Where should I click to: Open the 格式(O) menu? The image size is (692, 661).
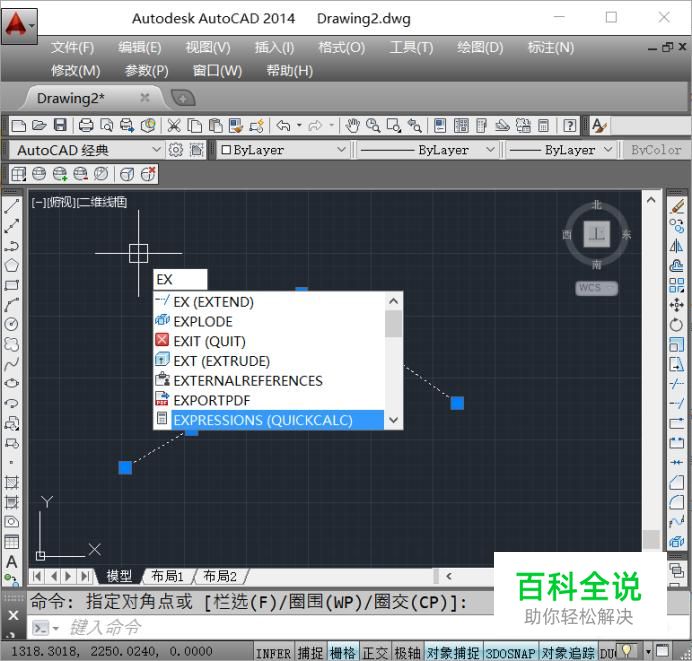(x=342, y=48)
